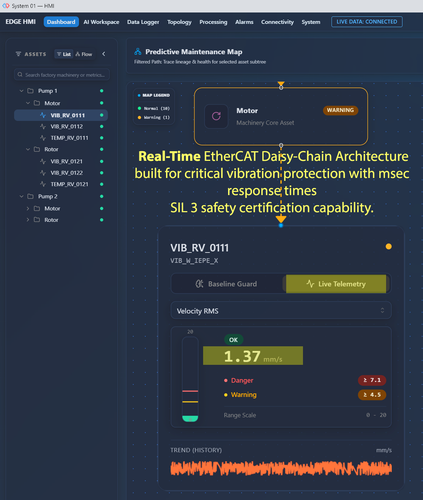Expand Motor under Pump 2

pyautogui.click(x=28, y=208)
